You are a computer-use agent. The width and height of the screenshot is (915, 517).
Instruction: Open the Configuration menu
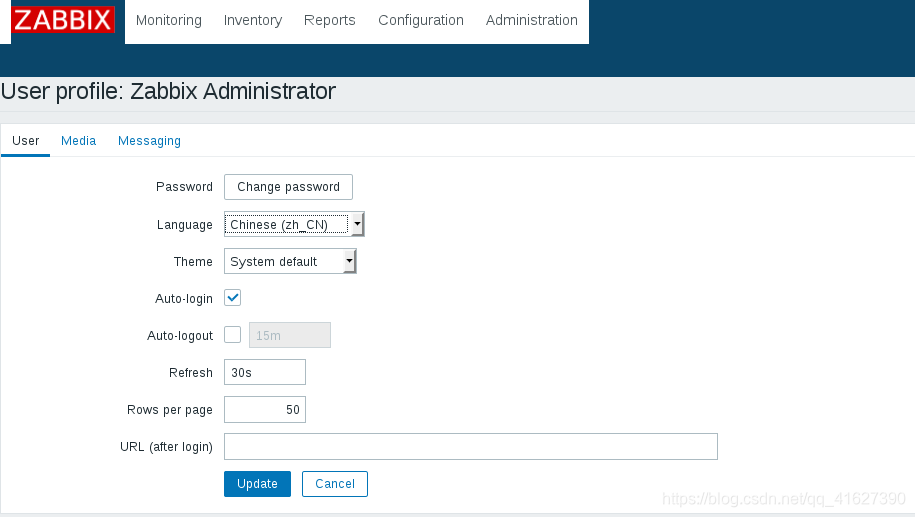tap(421, 20)
